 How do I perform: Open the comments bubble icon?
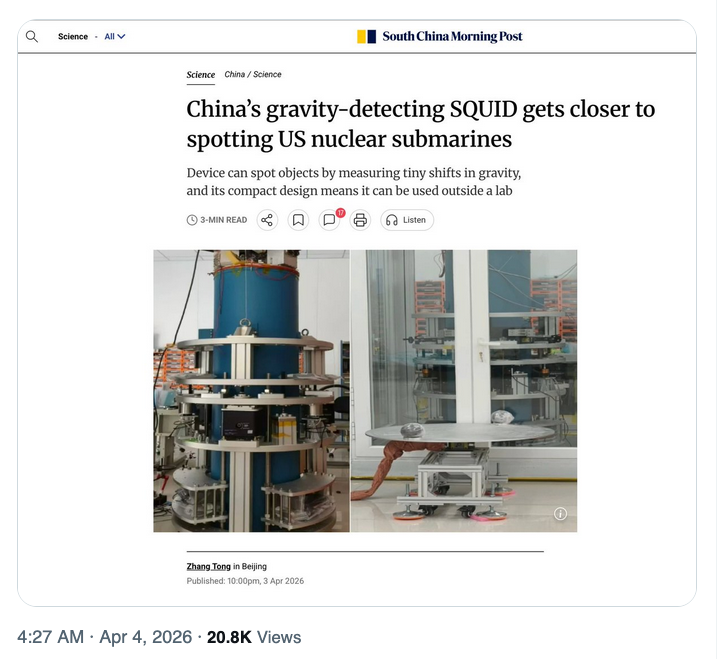coord(329,220)
